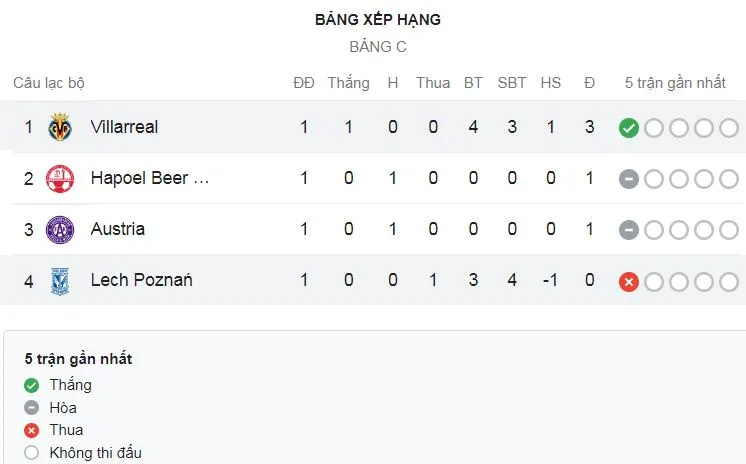Click Lech Poznań's red loss icon
746x464 pixels.
tap(629, 281)
